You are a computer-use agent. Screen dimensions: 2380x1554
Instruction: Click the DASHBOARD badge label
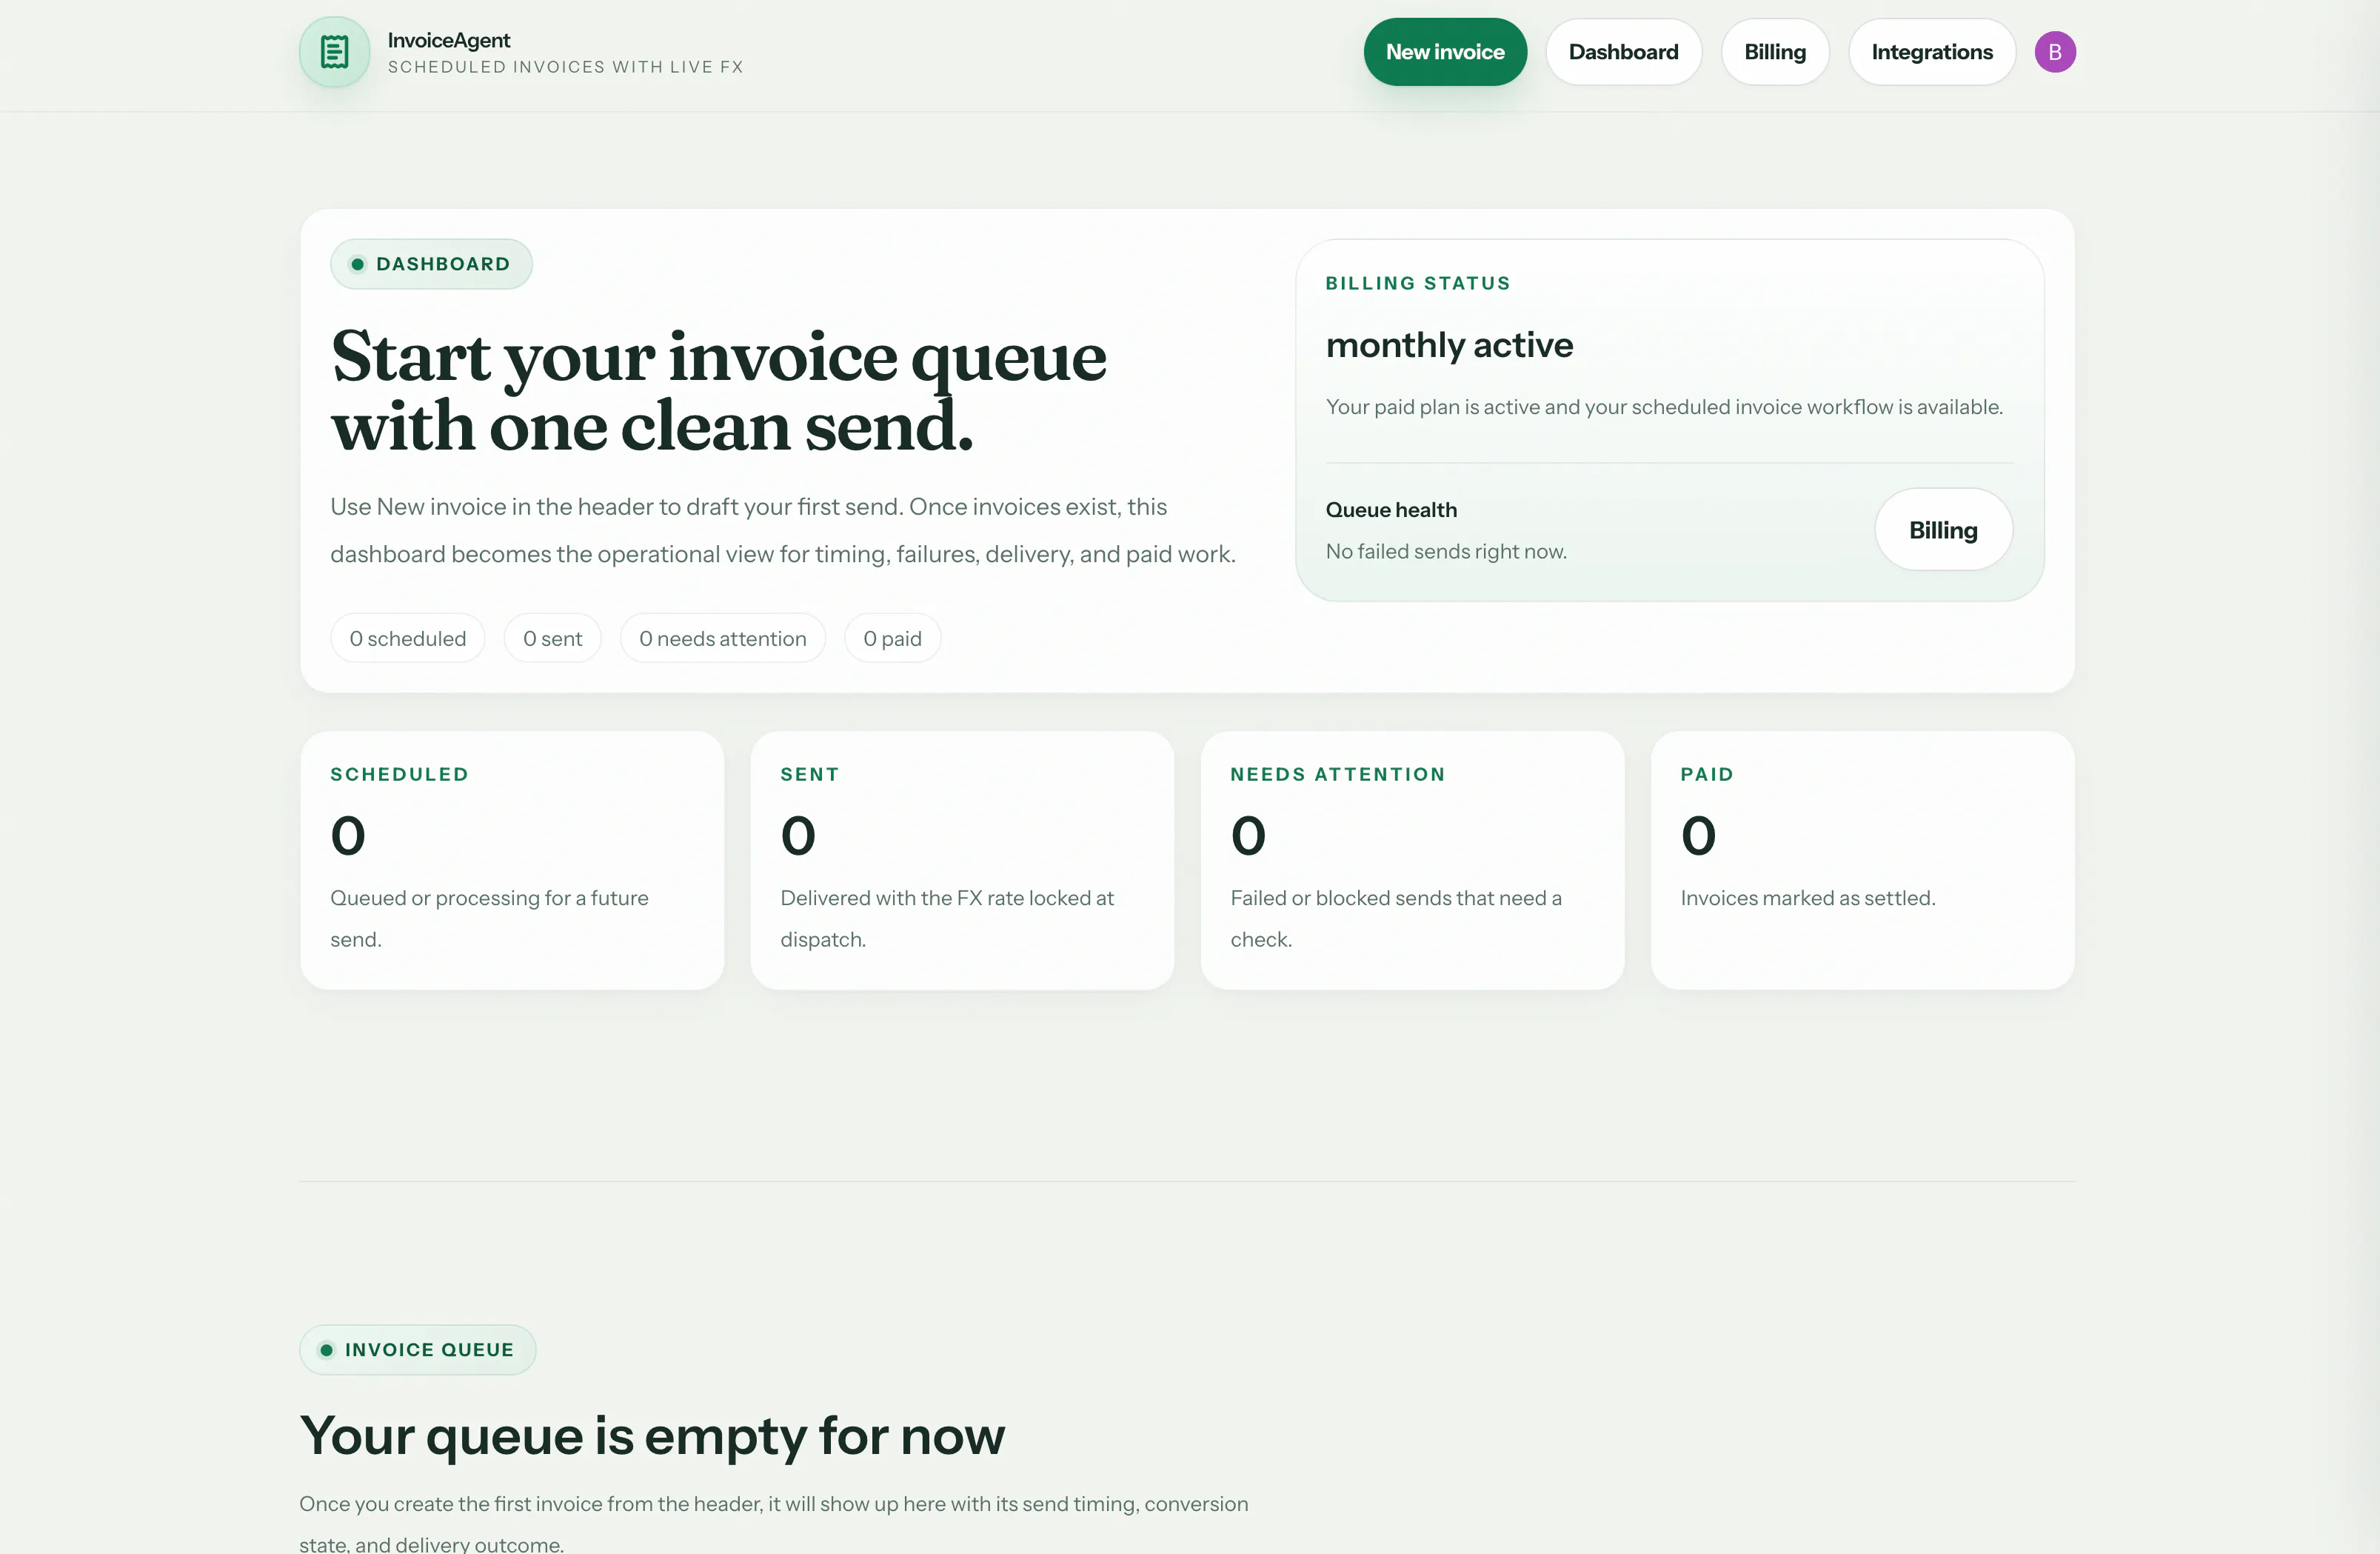click(x=431, y=264)
